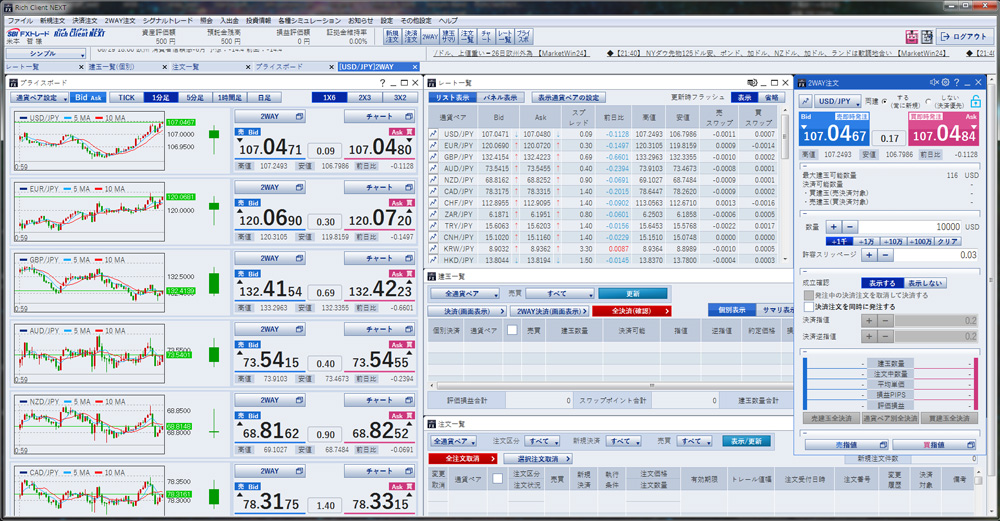
Task: Click the red 全注文取消 button
Action: (x=463, y=459)
